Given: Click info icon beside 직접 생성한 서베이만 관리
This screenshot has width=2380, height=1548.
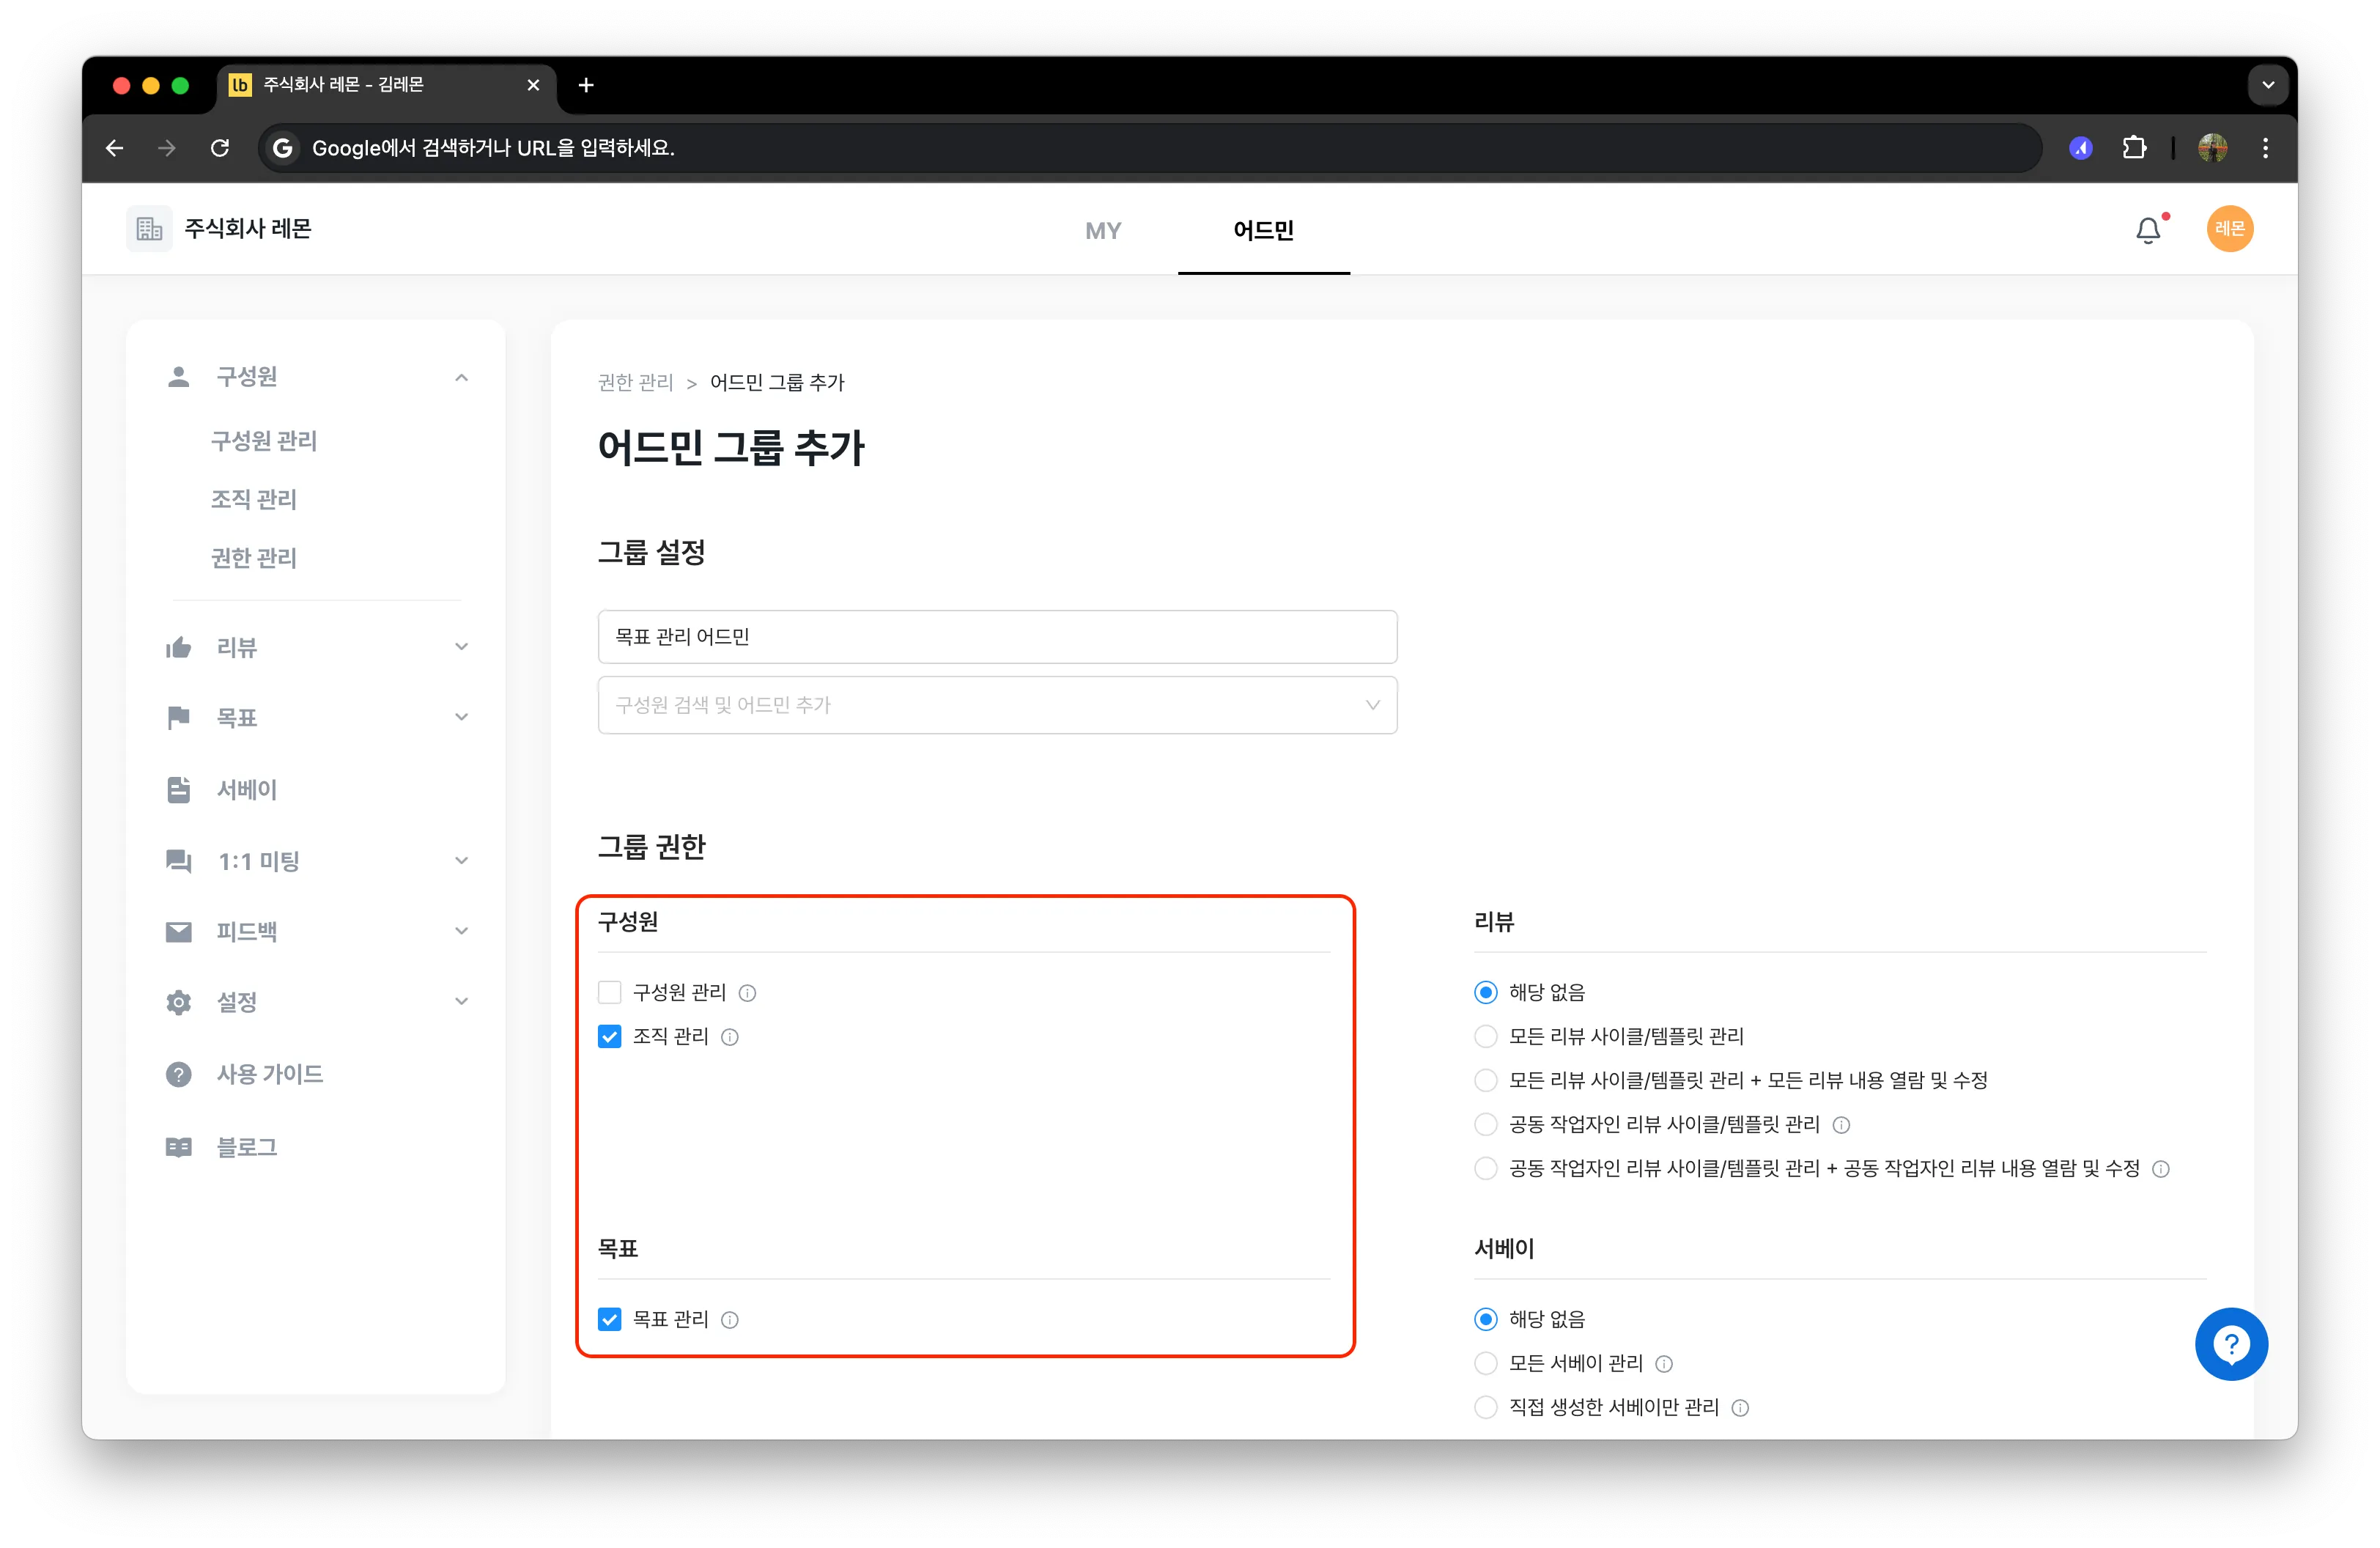Looking at the screenshot, I should tap(1740, 1408).
